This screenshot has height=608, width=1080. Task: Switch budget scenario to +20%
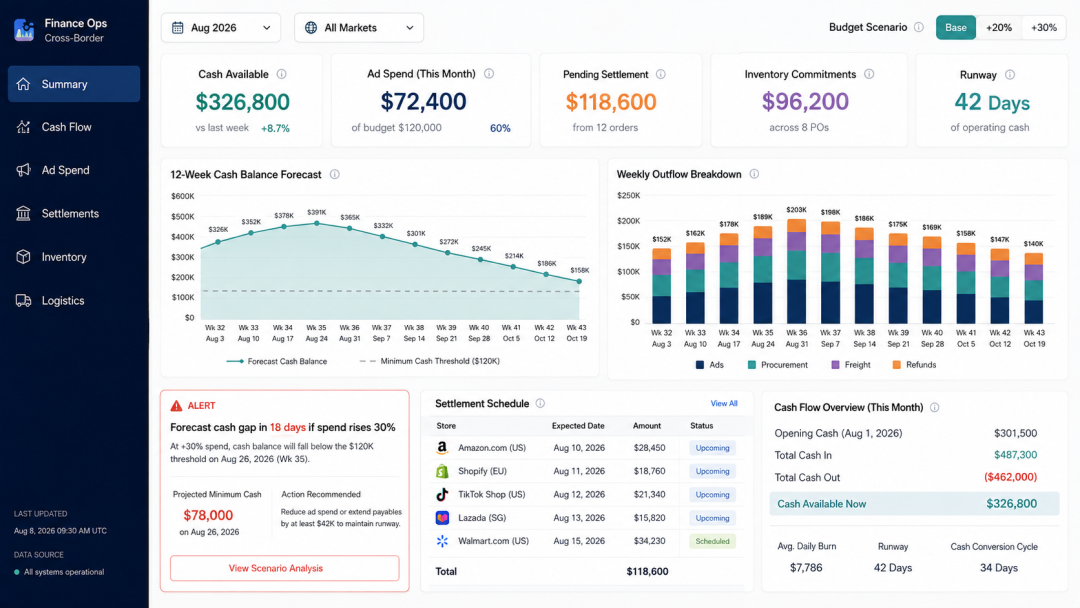point(999,28)
